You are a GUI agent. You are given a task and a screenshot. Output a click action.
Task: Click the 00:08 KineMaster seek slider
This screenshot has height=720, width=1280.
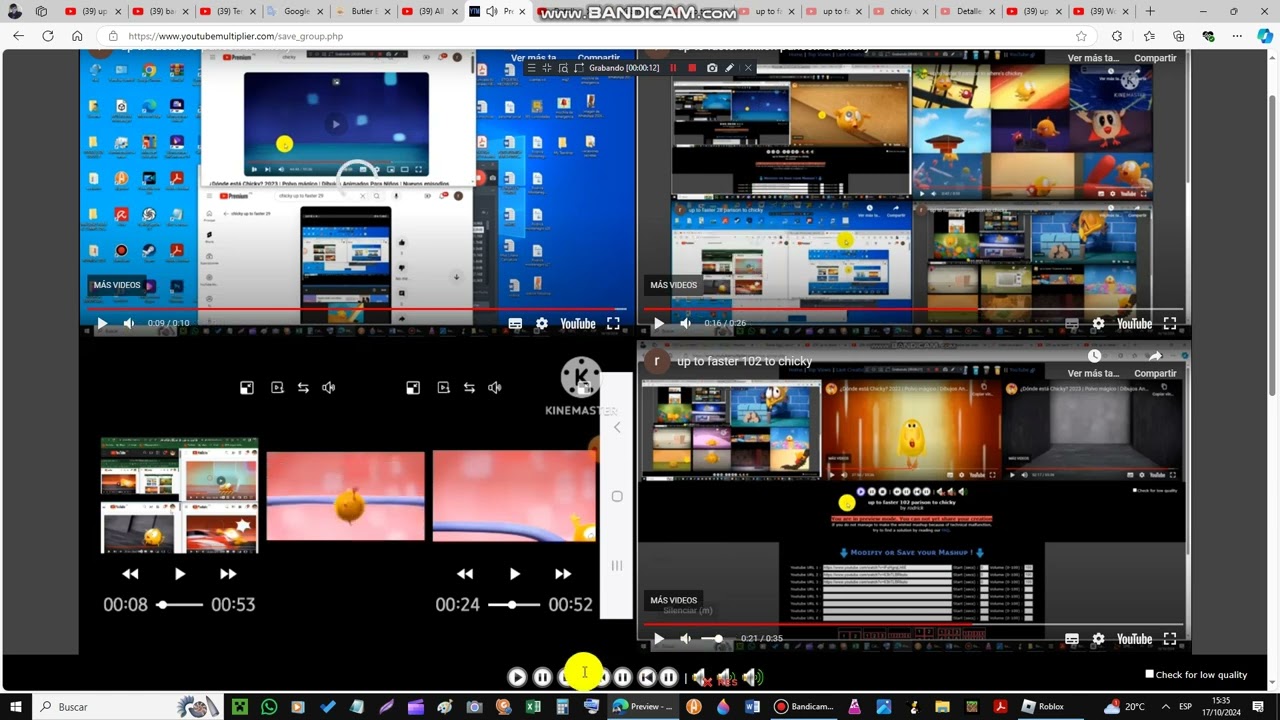tap(180, 604)
